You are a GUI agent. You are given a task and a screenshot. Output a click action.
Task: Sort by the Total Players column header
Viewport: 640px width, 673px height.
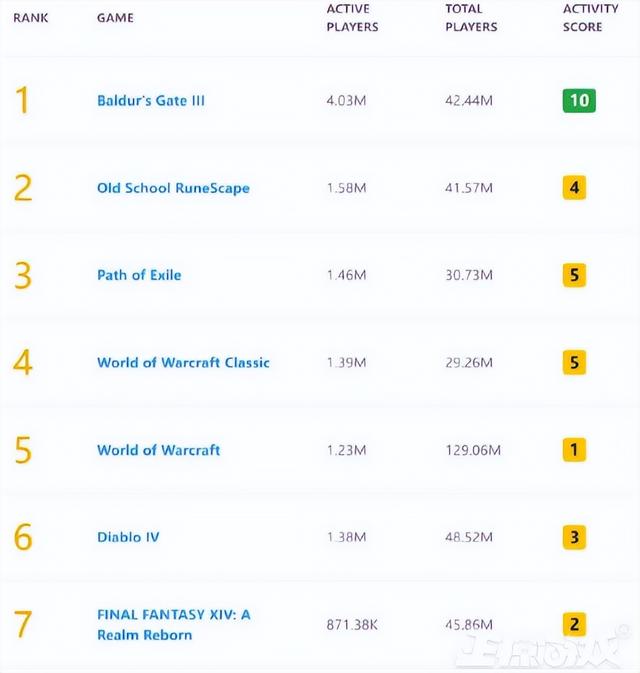pos(471,18)
